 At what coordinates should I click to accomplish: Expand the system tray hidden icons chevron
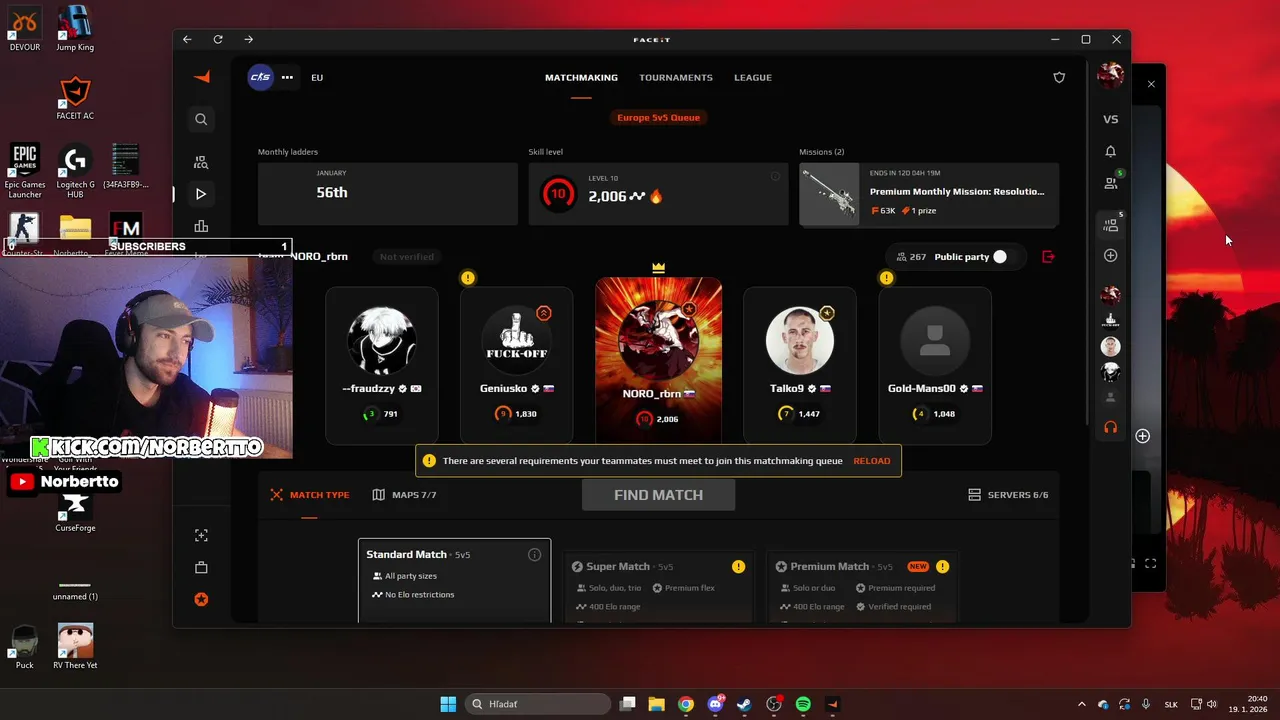pyautogui.click(x=1082, y=704)
